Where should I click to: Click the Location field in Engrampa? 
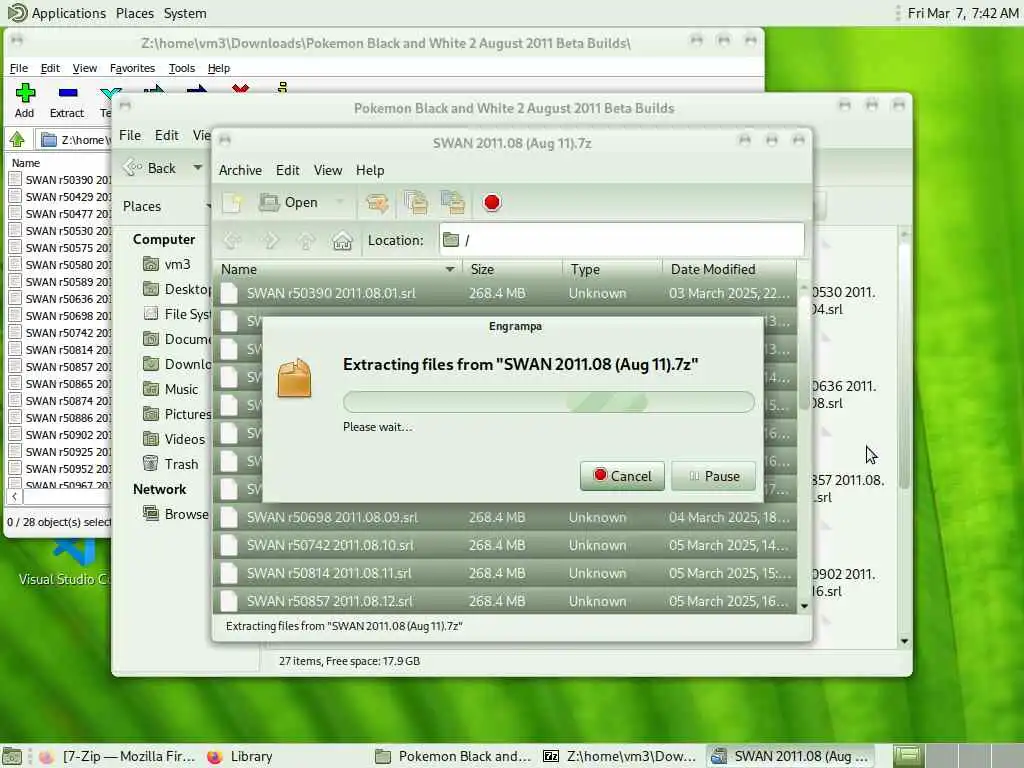(x=622, y=240)
